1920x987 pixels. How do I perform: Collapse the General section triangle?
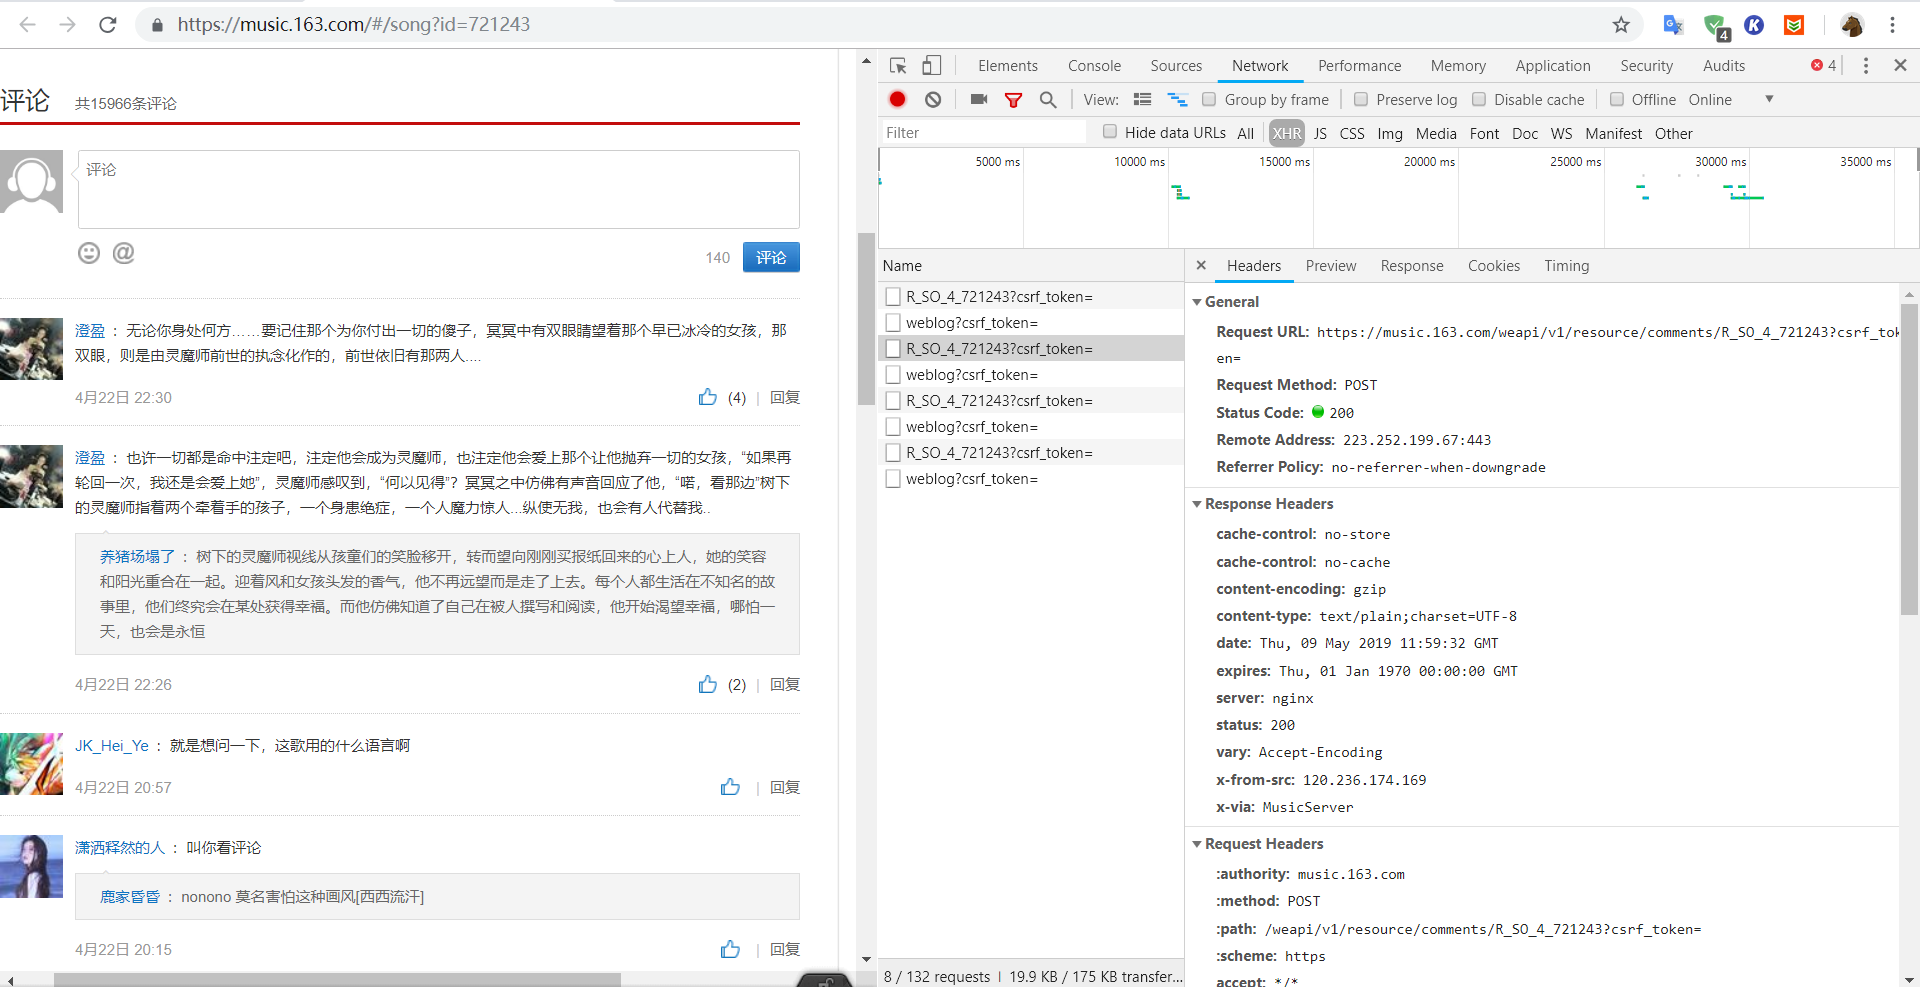1197,302
